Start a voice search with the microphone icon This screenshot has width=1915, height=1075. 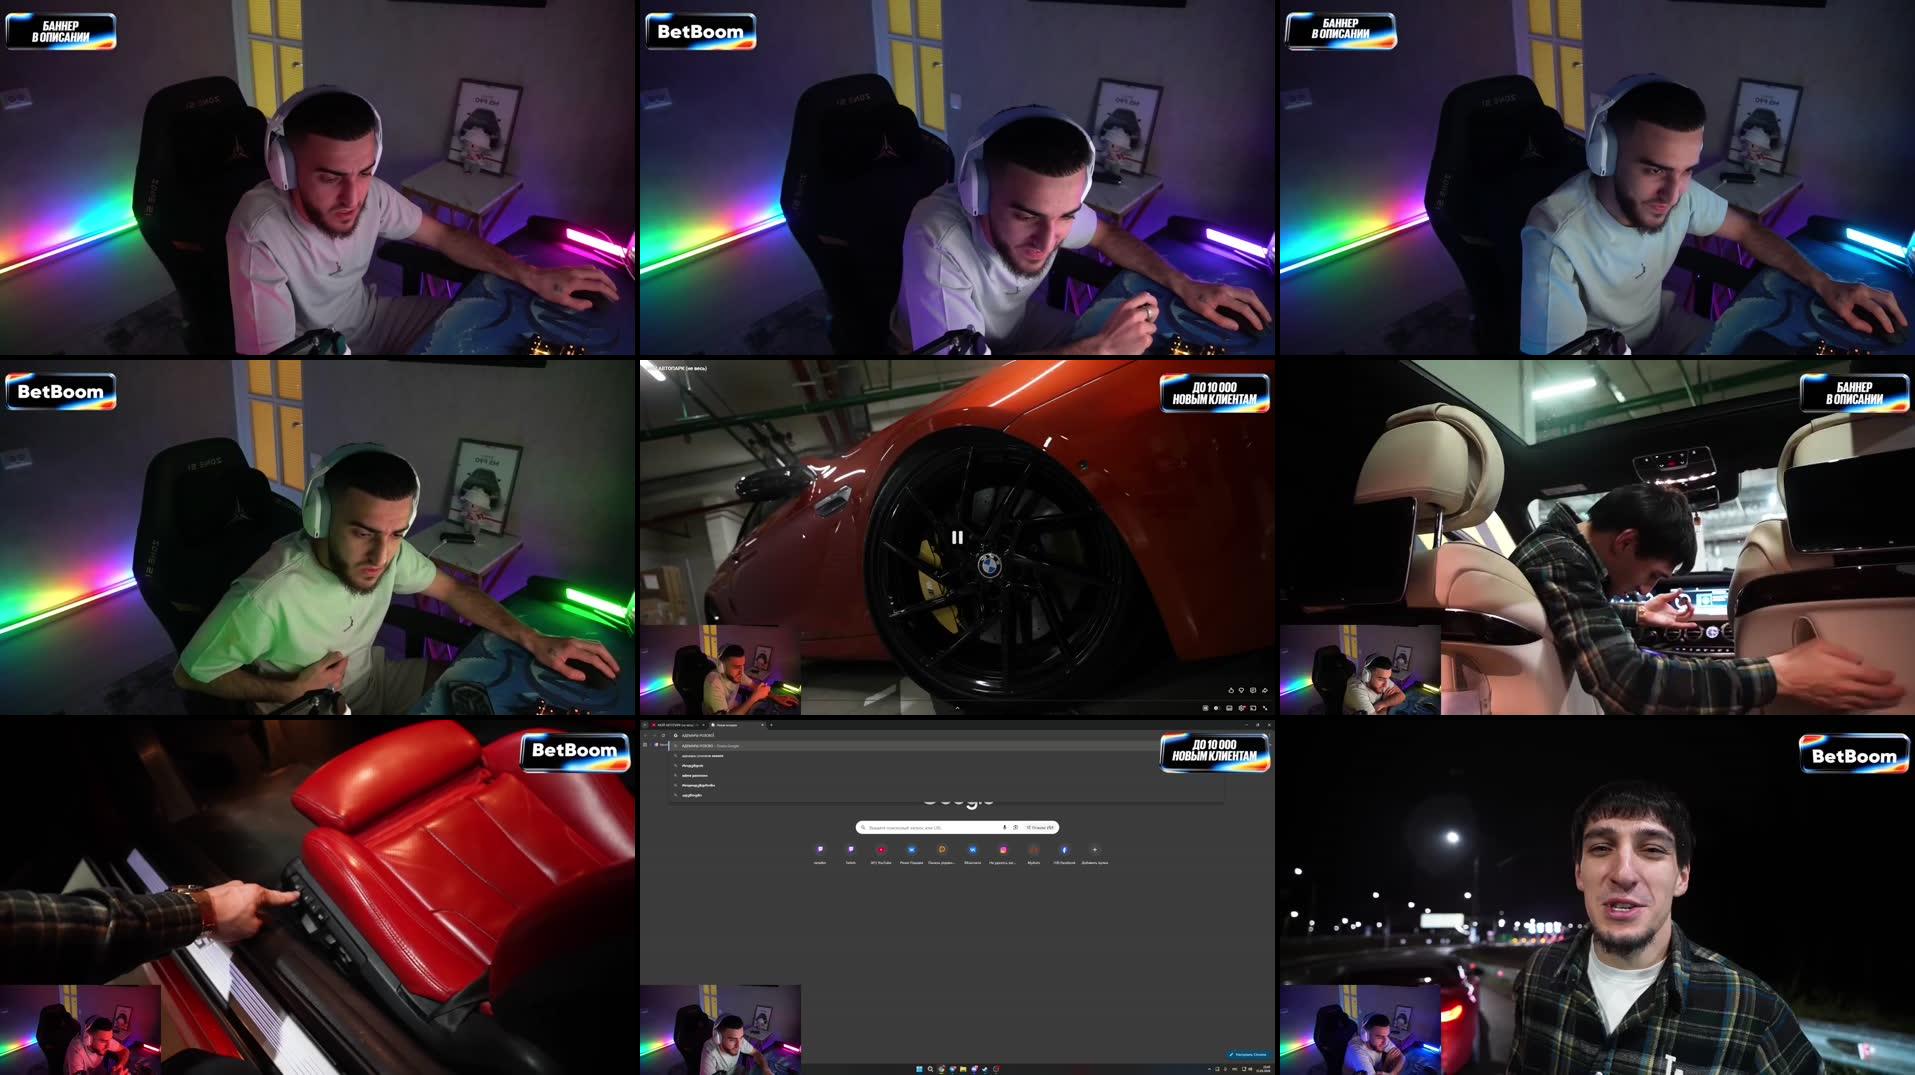click(x=1004, y=827)
